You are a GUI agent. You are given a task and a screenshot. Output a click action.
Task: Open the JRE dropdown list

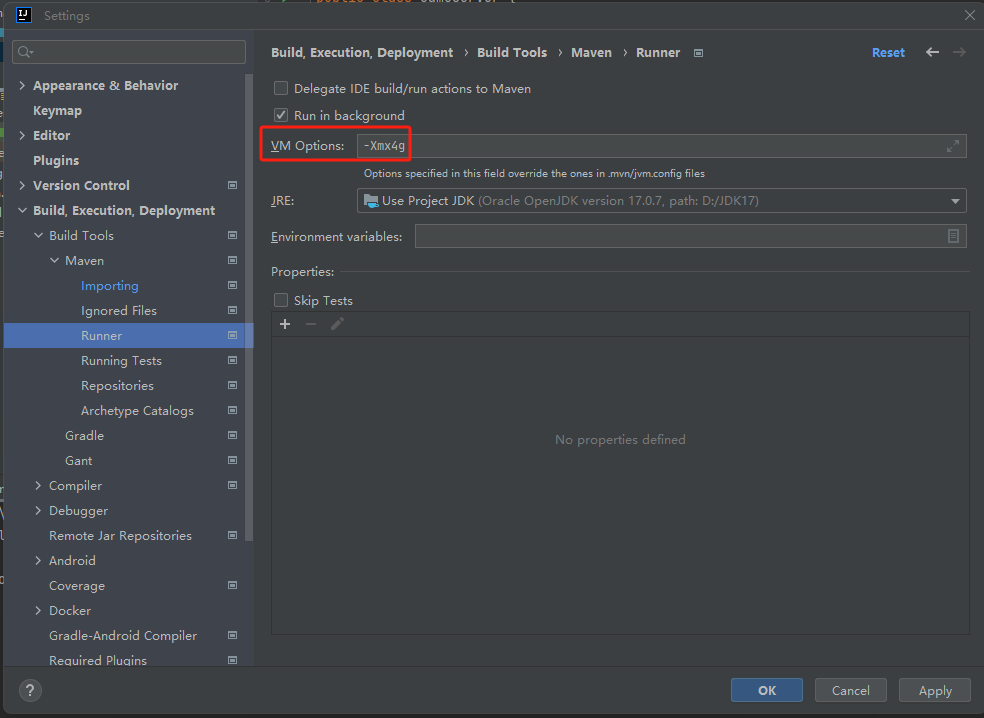[955, 201]
